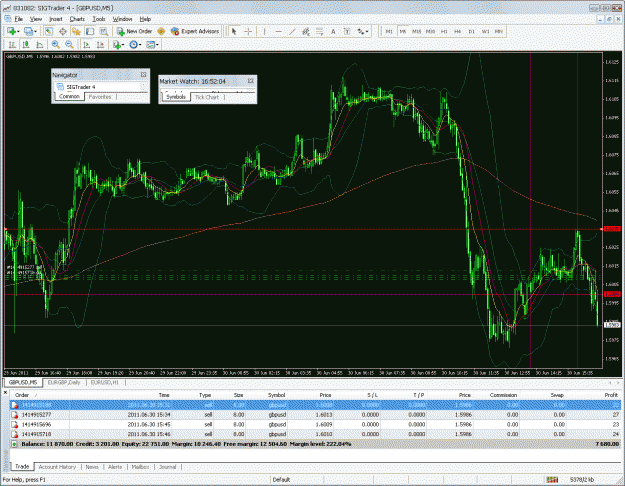This screenshot has height=486, width=625.
Task: Switch to the EURUSD,H1 chart tab
Action: pyautogui.click(x=104, y=382)
